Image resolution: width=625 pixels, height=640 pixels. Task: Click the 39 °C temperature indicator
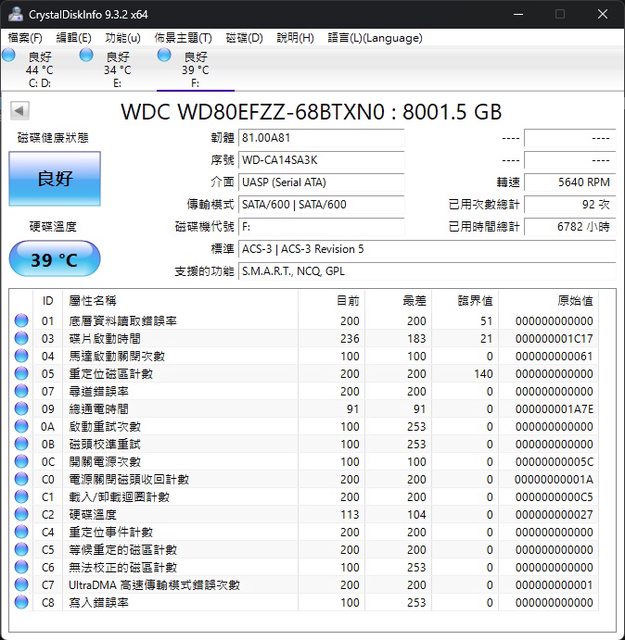pyautogui.click(x=55, y=260)
